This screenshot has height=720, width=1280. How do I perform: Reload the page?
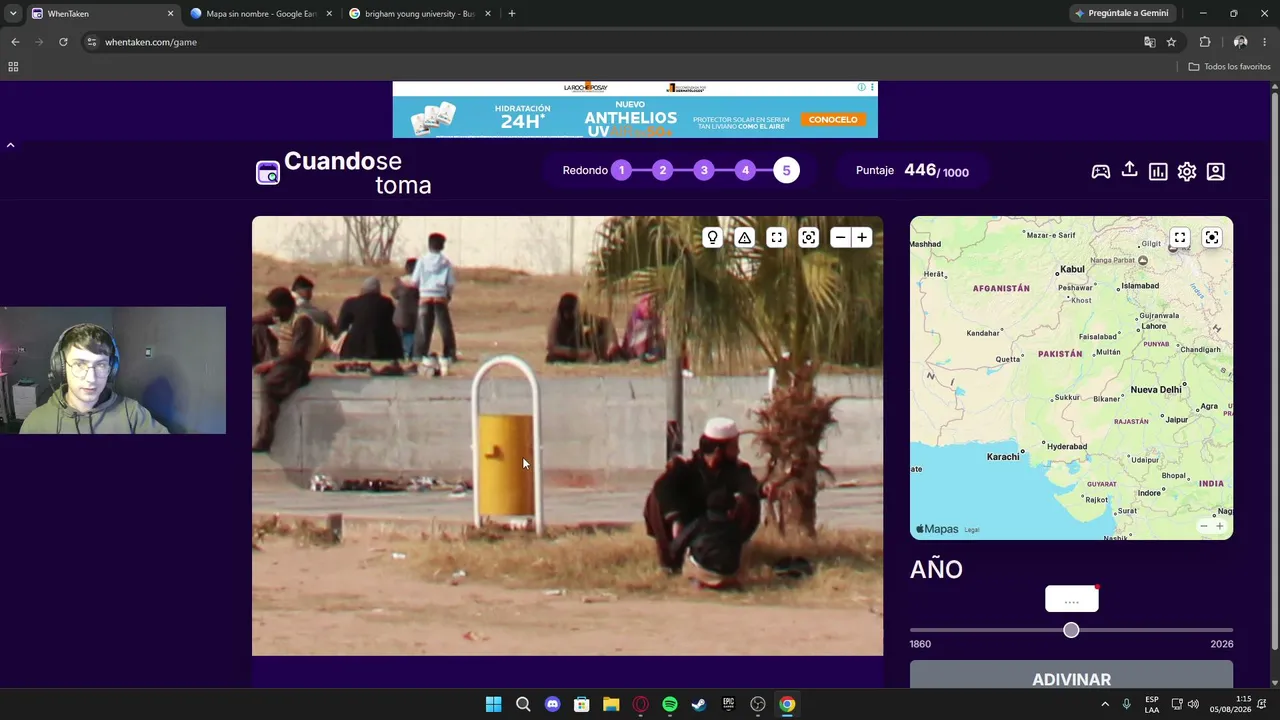(x=63, y=42)
